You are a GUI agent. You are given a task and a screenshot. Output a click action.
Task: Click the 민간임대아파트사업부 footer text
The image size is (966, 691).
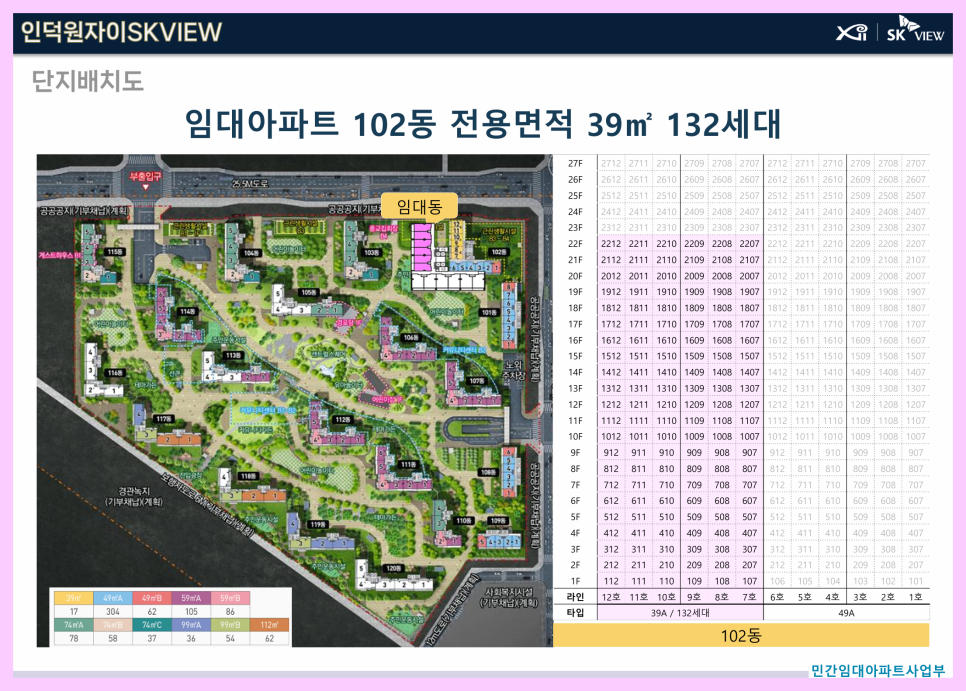(877, 671)
